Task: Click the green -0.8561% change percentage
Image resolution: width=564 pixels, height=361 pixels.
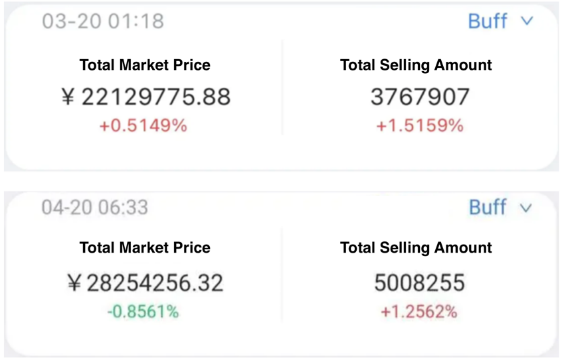Action: [143, 312]
